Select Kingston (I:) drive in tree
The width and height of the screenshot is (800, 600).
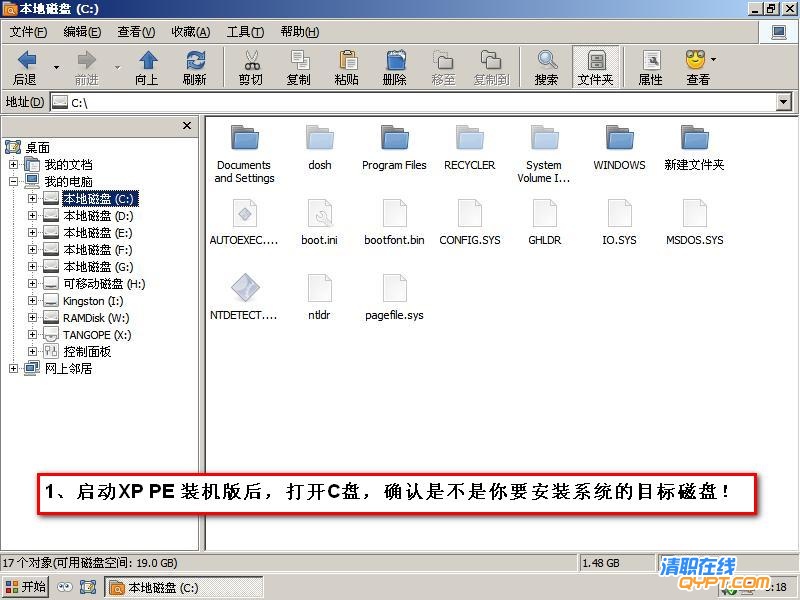93,301
